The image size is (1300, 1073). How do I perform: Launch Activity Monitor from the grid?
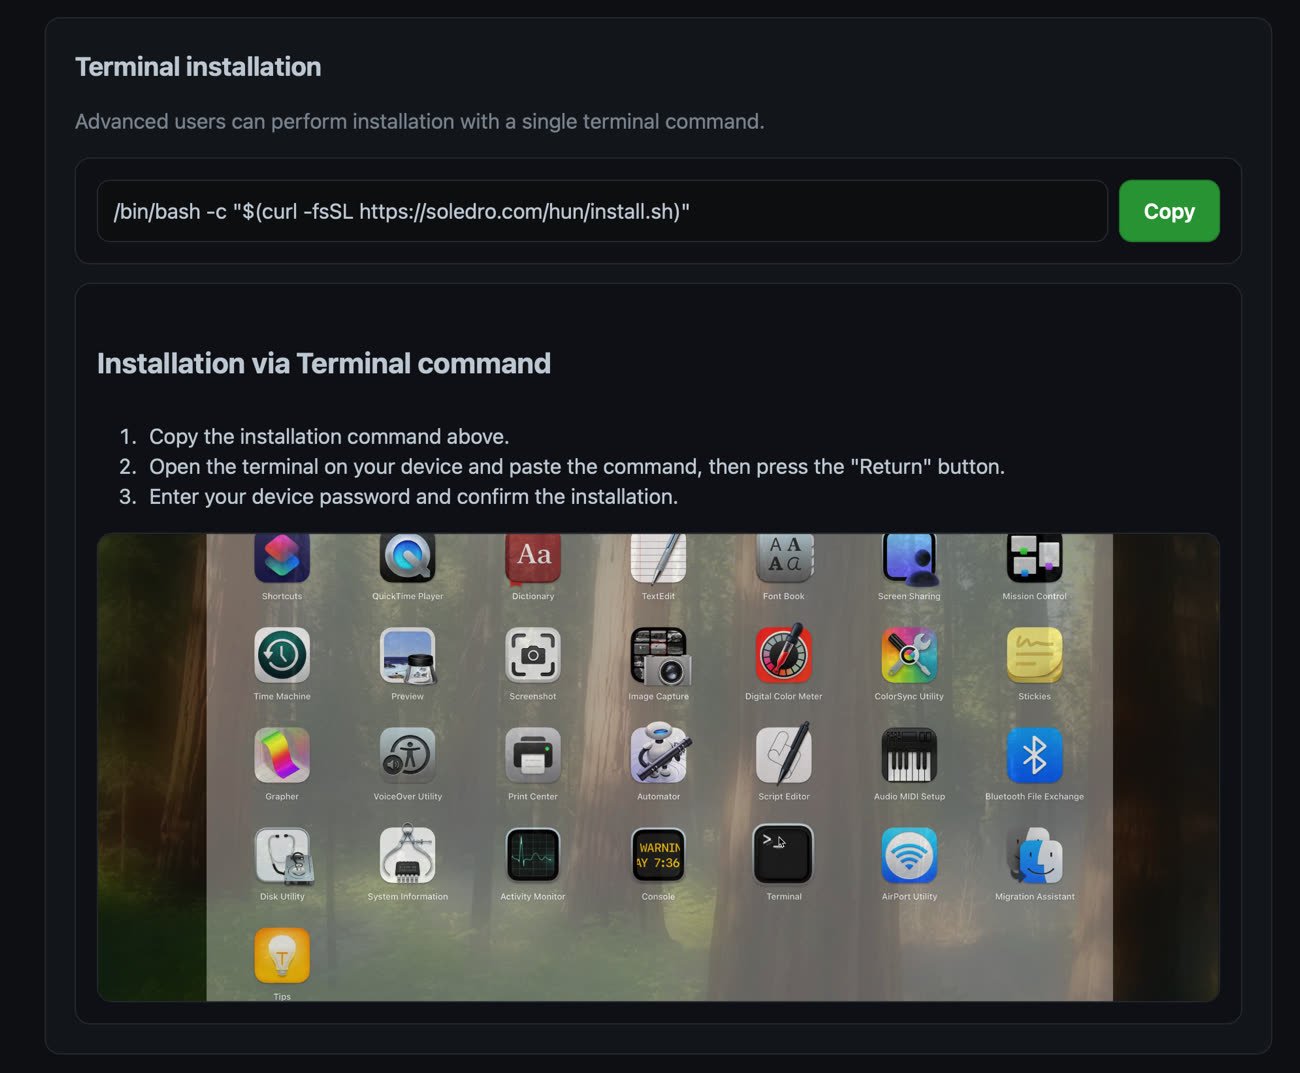[532, 855]
